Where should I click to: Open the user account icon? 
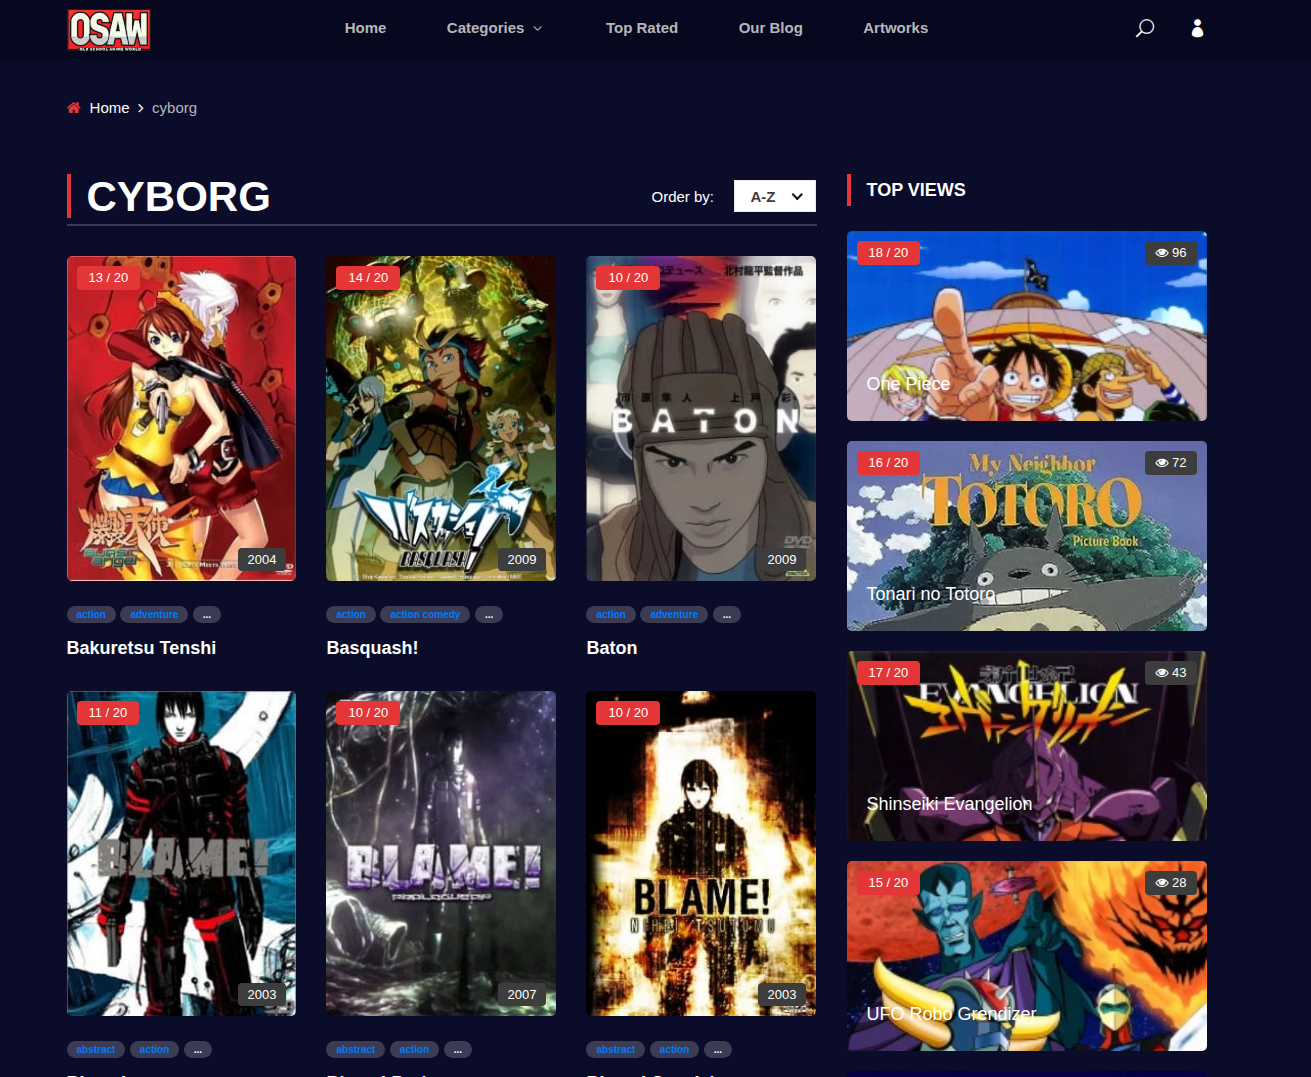tap(1197, 28)
